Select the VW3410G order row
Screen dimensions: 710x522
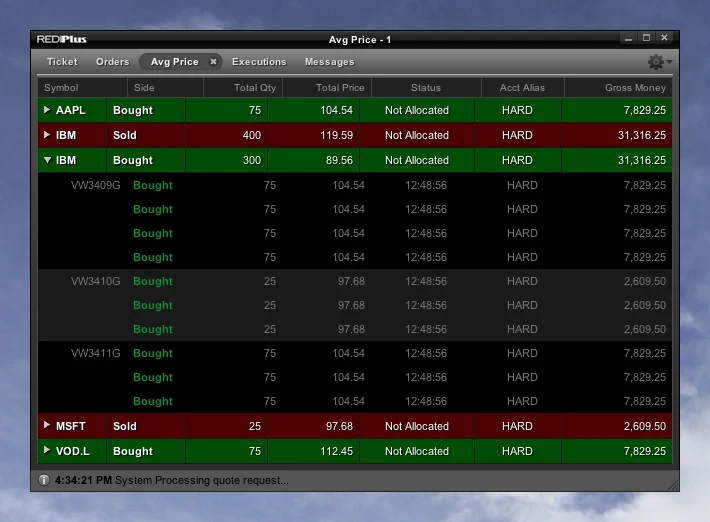(x=355, y=281)
